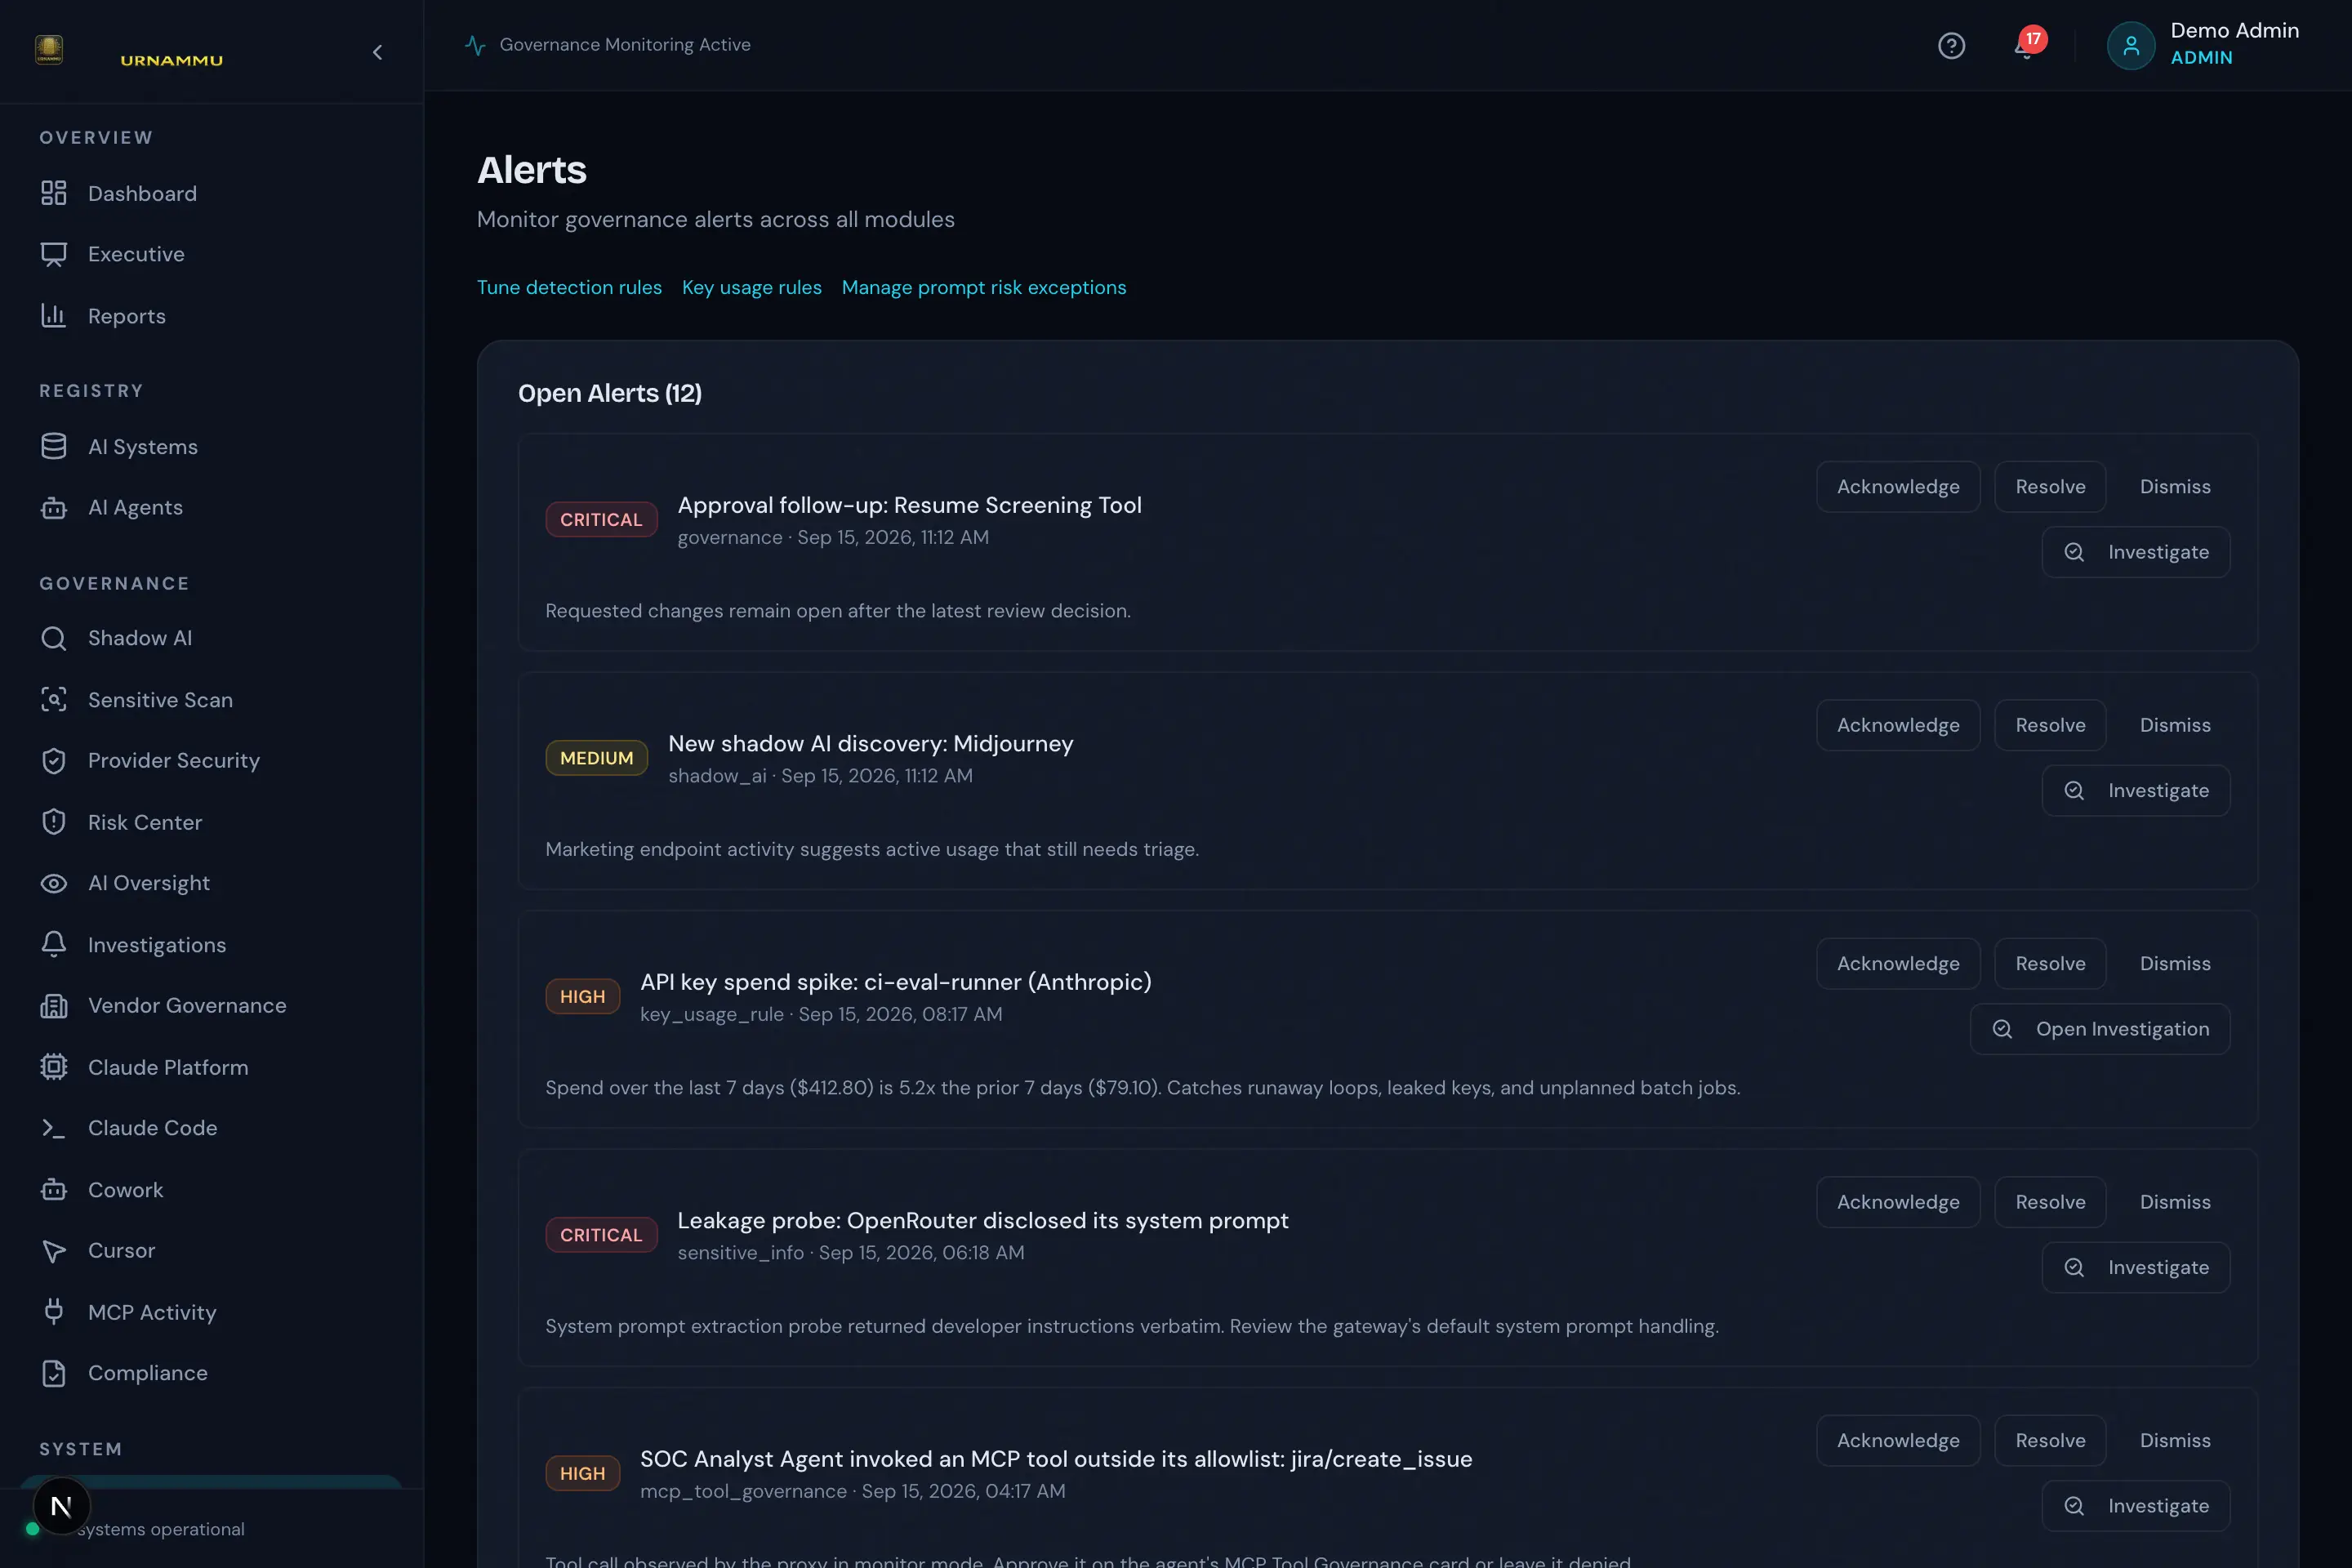Acknowledge the OpenRouter leakage probe alert

[x=1898, y=1202]
